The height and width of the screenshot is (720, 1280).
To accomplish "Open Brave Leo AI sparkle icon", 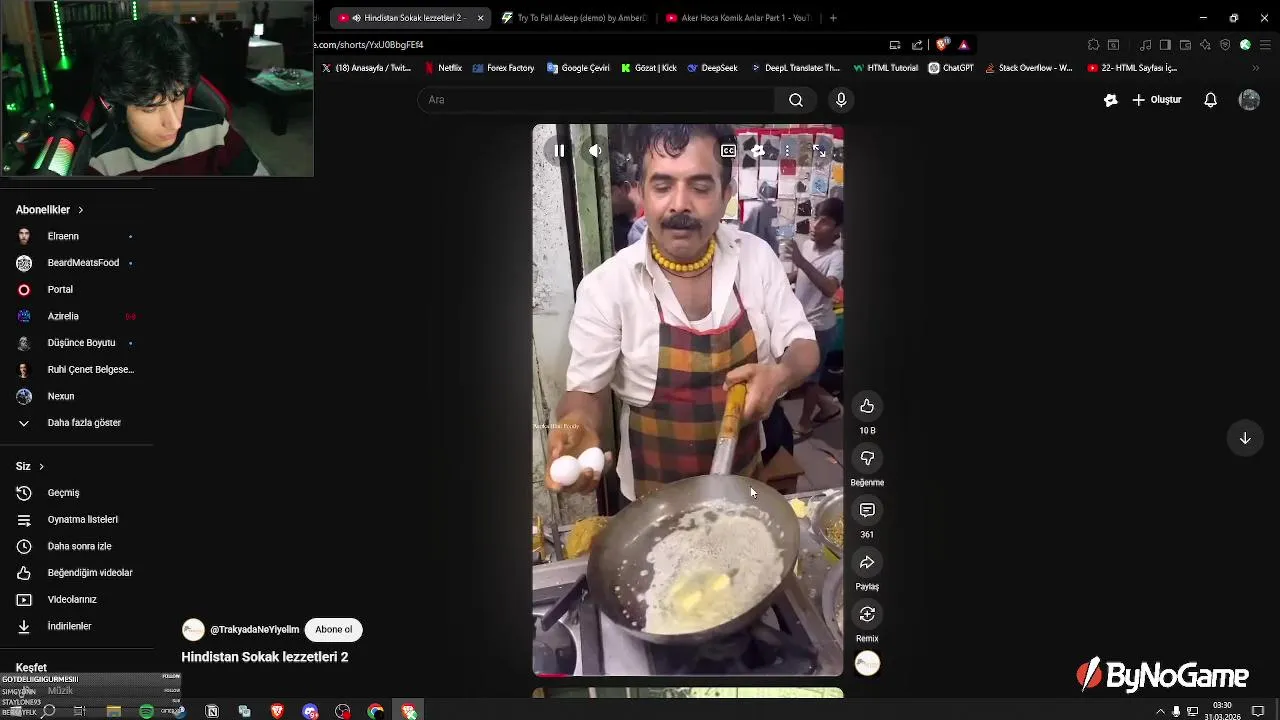I will click(1205, 45).
